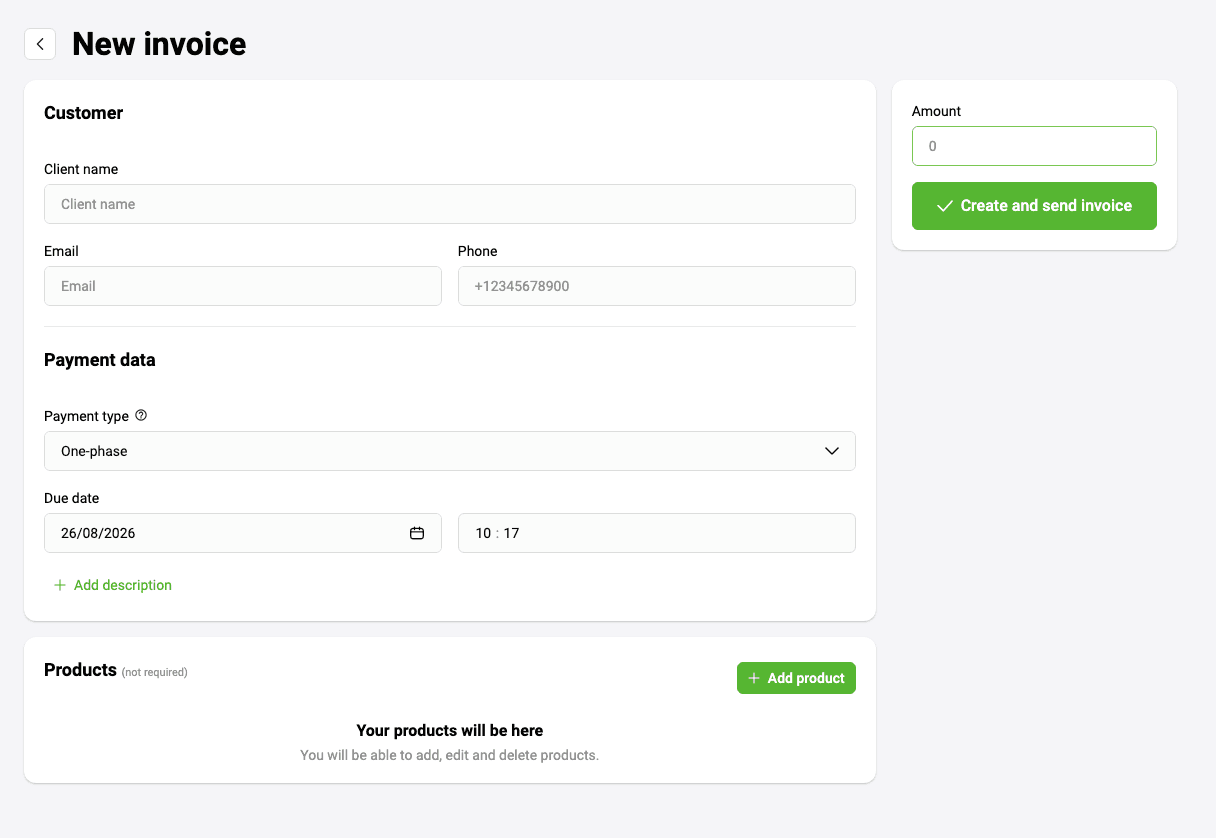Open the due date 26/08/2026 picker
This screenshot has height=838, width=1216.
[243, 533]
